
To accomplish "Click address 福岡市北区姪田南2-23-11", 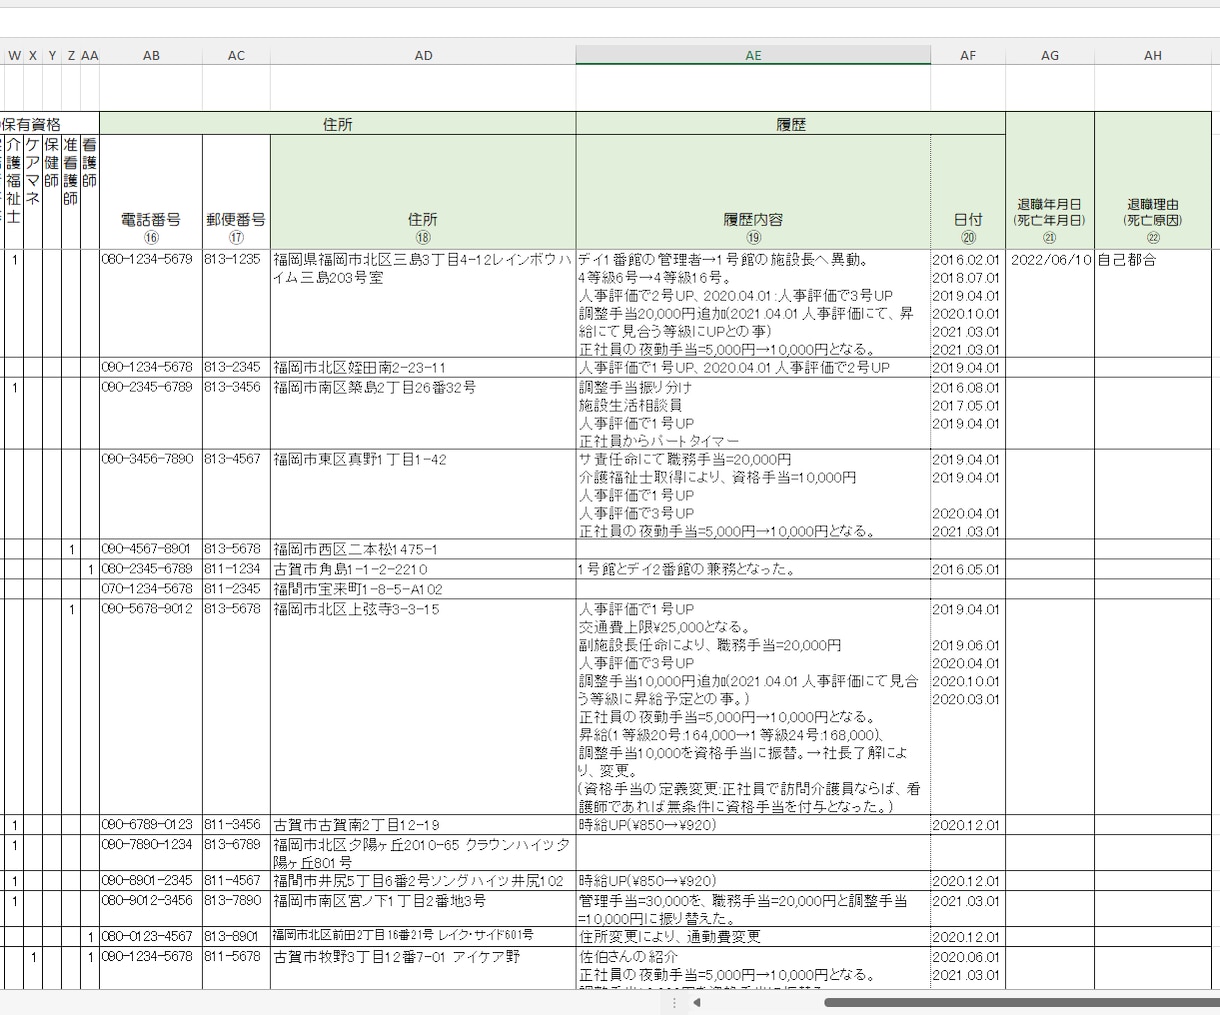I will point(423,368).
